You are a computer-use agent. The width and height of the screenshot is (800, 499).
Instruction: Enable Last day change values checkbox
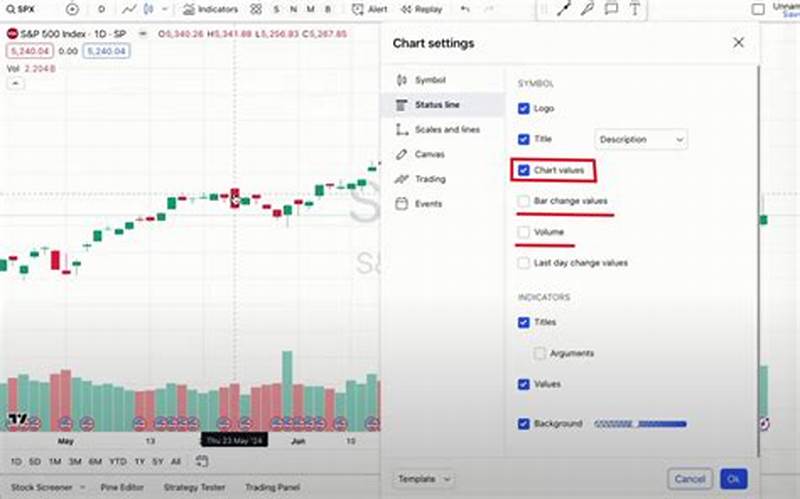click(x=523, y=263)
